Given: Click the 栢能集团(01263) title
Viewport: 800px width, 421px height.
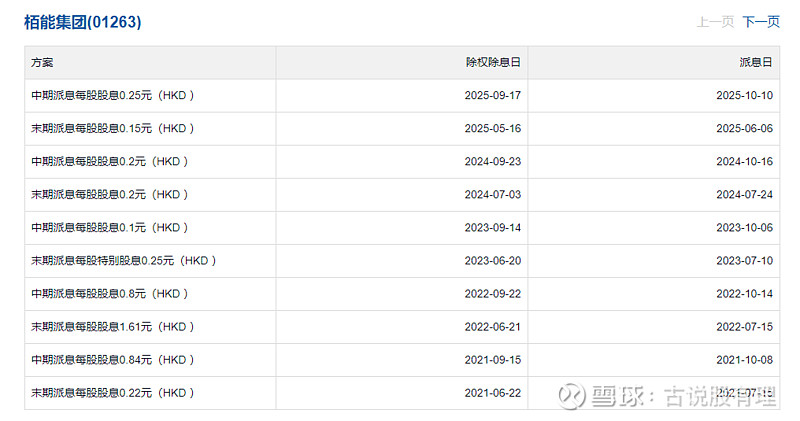Looking at the screenshot, I should 83,22.
